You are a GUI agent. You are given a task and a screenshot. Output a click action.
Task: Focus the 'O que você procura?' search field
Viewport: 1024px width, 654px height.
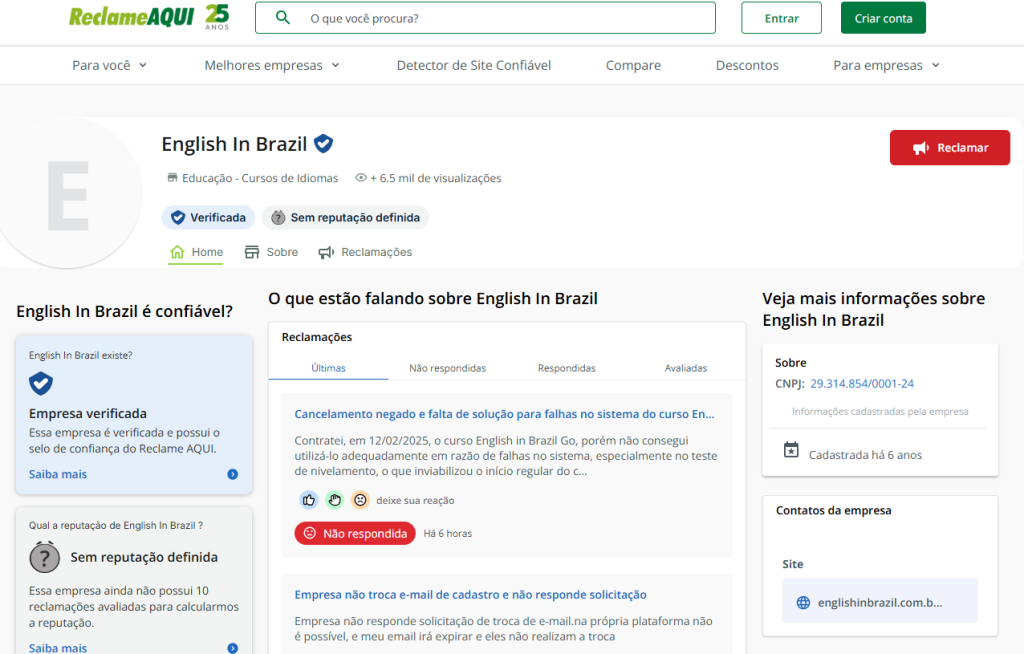coord(485,18)
